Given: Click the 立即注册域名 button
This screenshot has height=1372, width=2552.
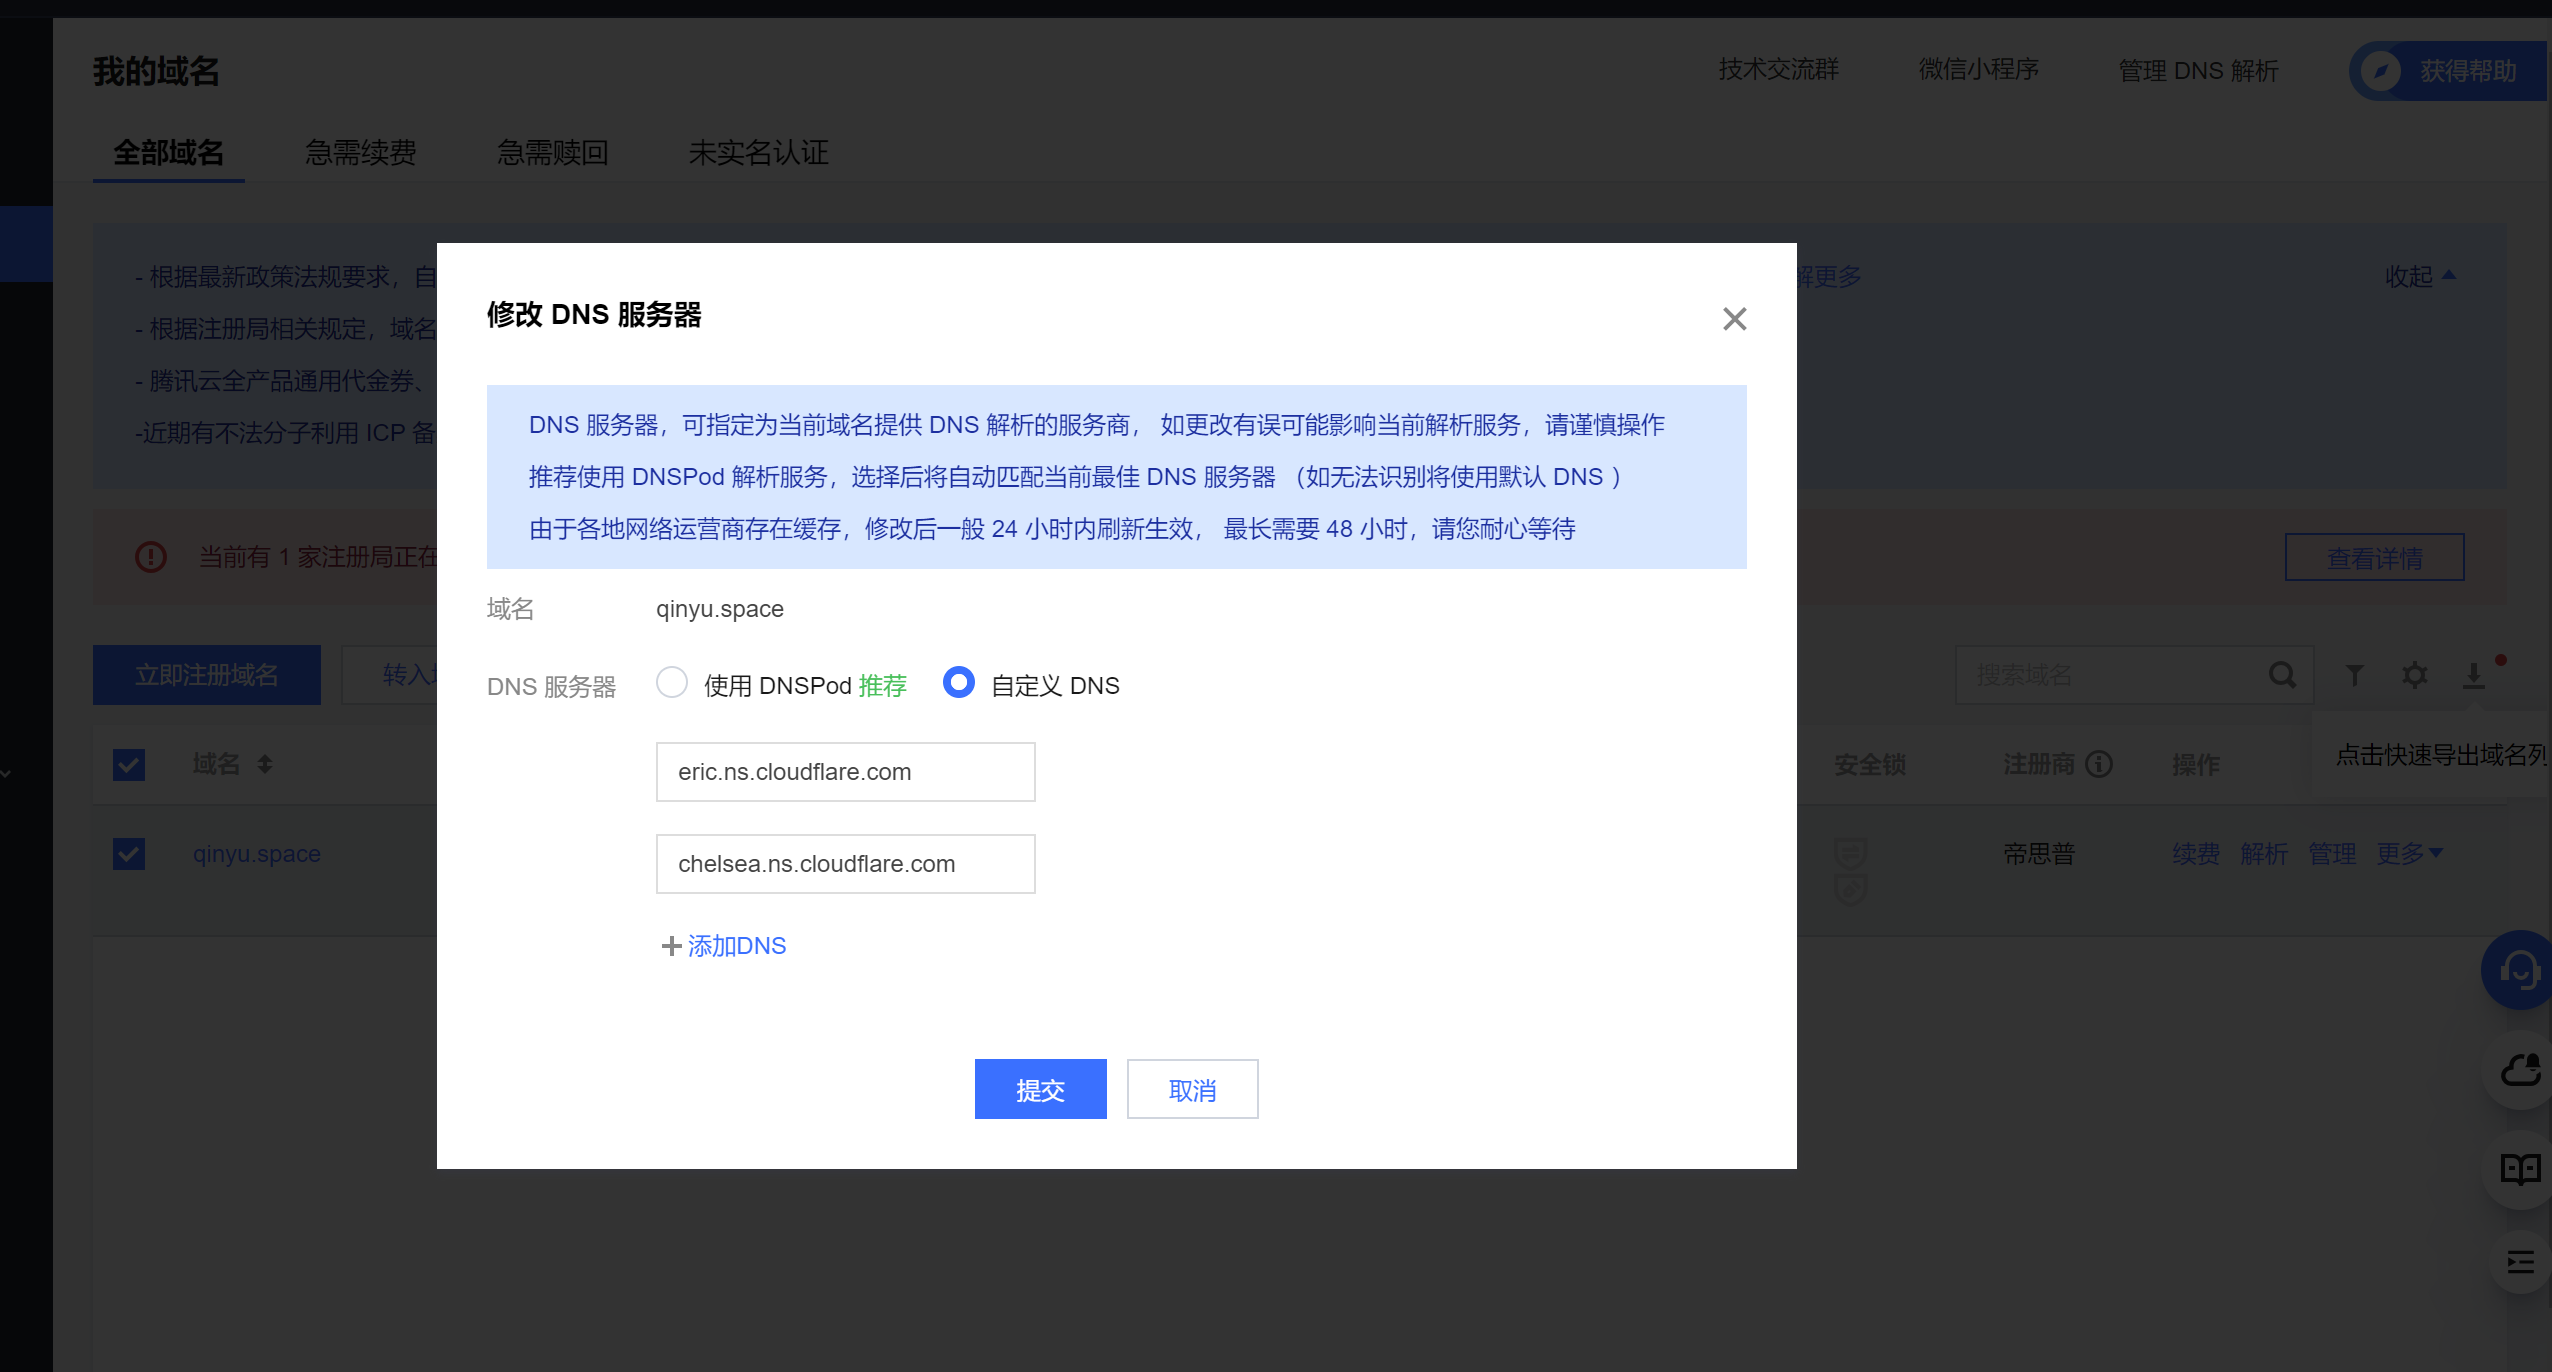Looking at the screenshot, I should [207, 675].
